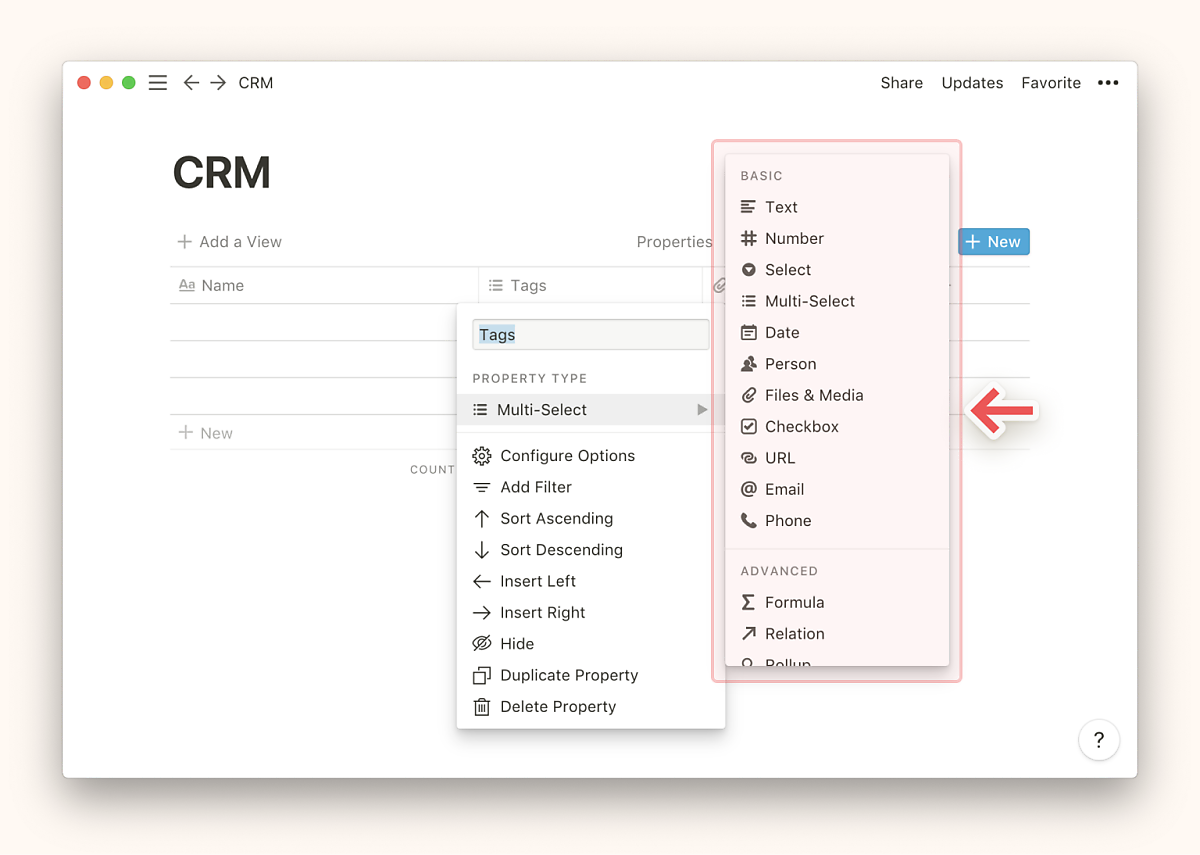Image resolution: width=1200 pixels, height=855 pixels.
Task: Click the Select property icon
Action: click(748, 270)
